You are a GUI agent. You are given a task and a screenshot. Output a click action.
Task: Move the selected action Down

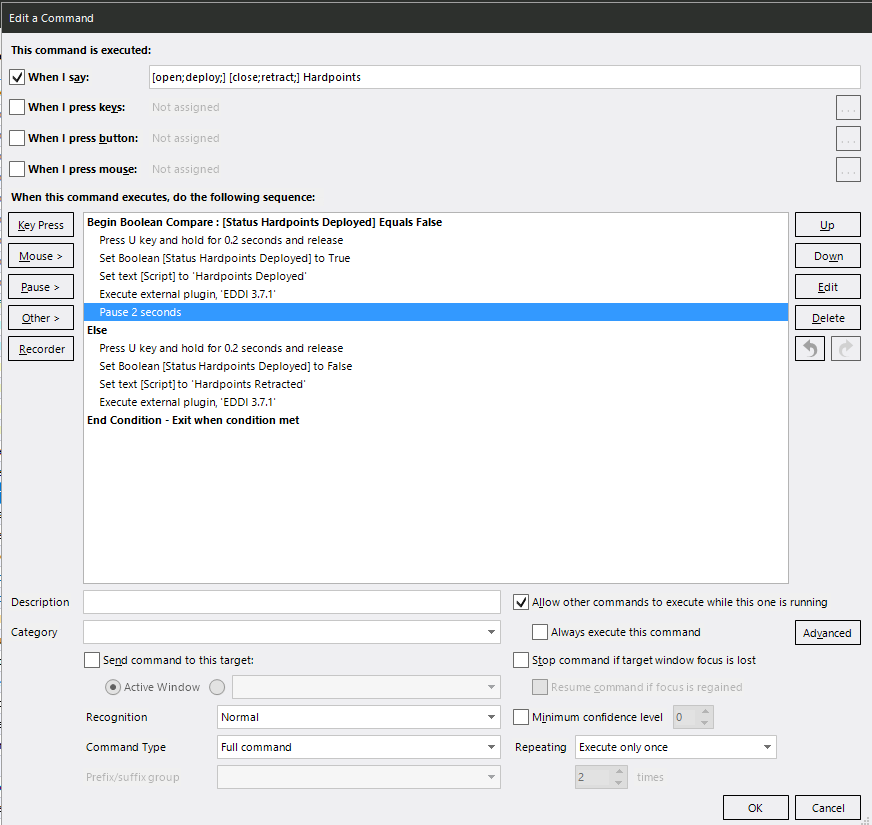click(828, 256)
